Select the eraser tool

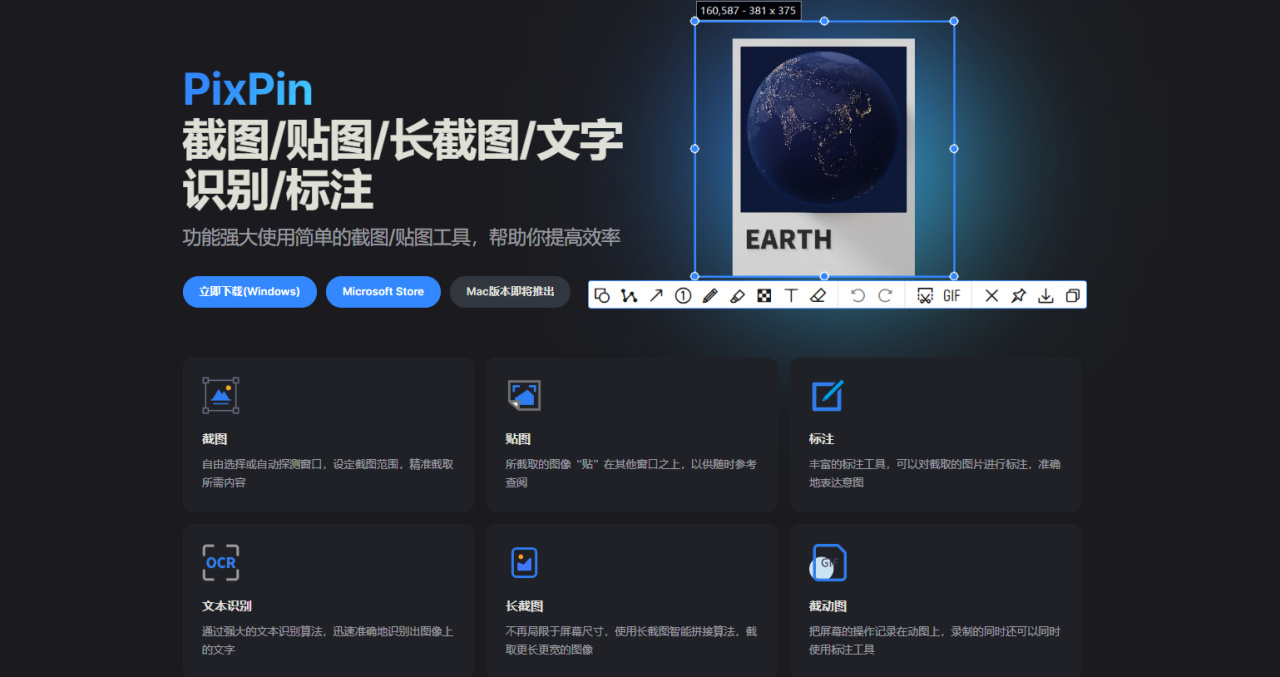(818, 295)
